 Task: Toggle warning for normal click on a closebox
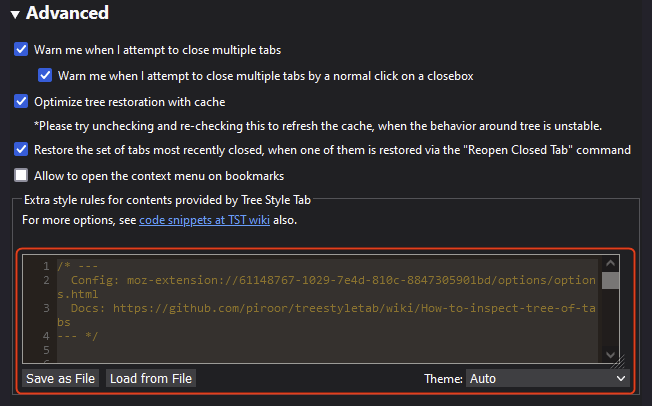click(45, 75)
